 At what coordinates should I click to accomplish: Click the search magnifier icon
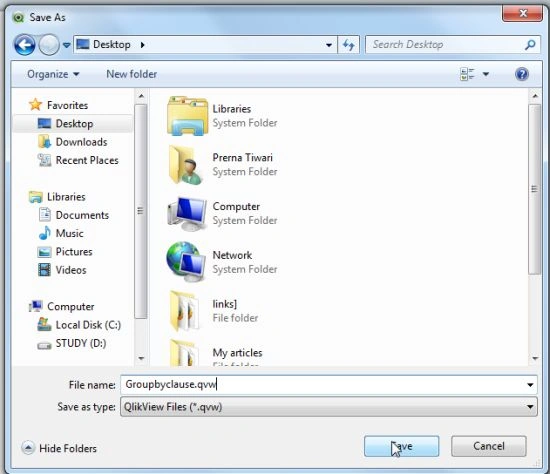click(530, 45)
